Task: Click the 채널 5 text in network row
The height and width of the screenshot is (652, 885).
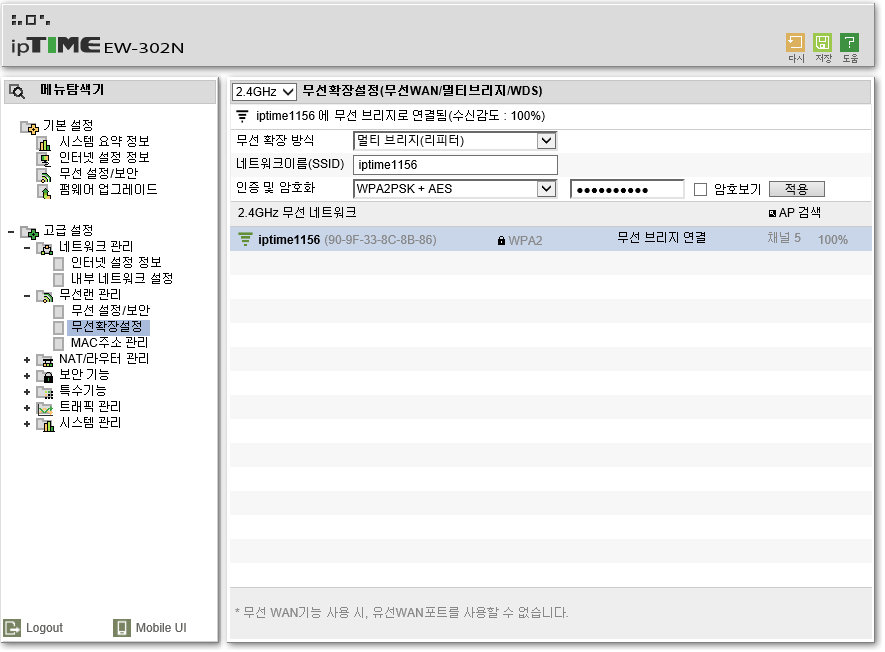Action: tap(784, 238)
